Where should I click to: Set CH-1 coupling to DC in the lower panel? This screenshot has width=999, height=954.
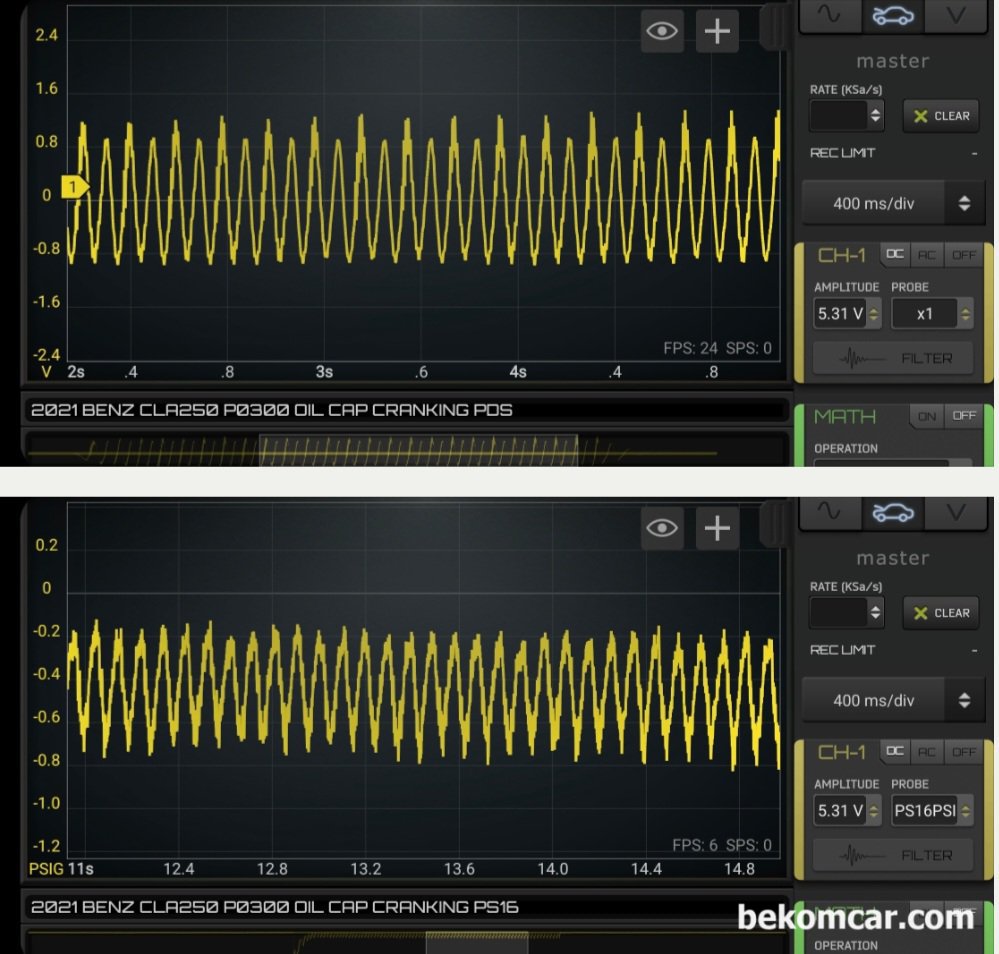point(895,751)
